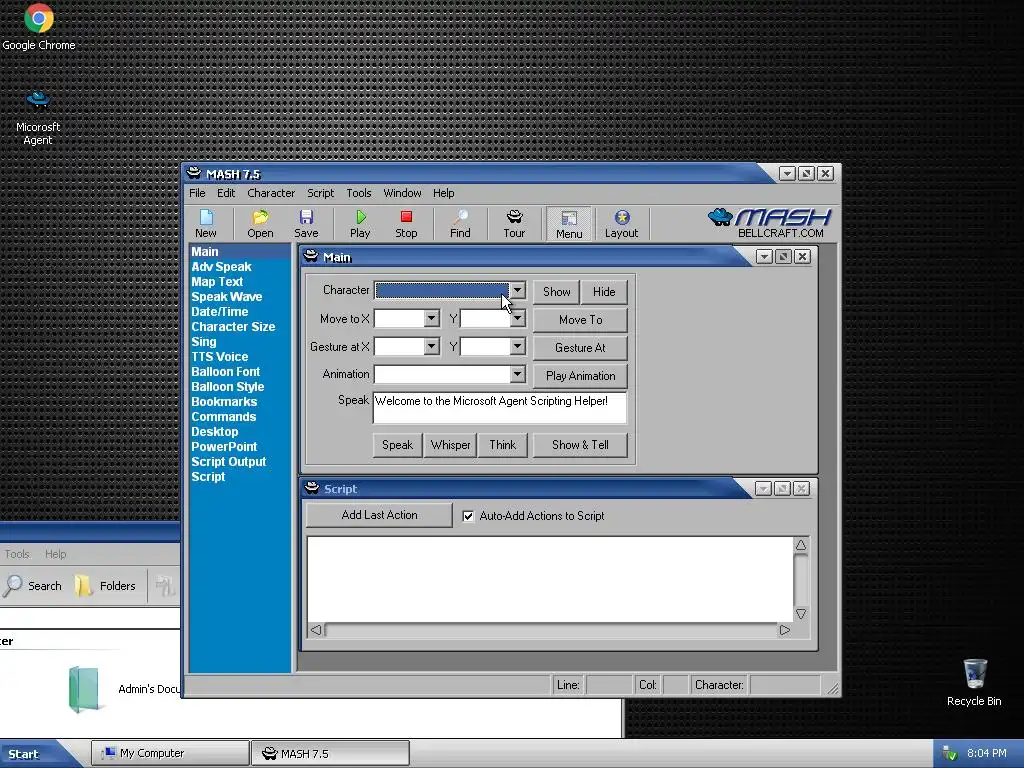Select TTS Voice in sidebar
The width and height of the screenshot is (1024, 768).
pos(219,357)
